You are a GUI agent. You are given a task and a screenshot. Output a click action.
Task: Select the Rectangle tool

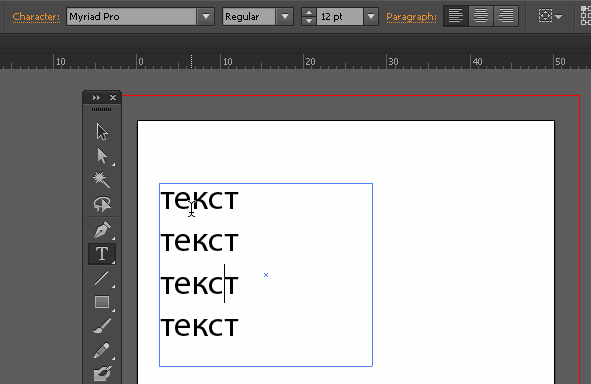pos(102,302)
